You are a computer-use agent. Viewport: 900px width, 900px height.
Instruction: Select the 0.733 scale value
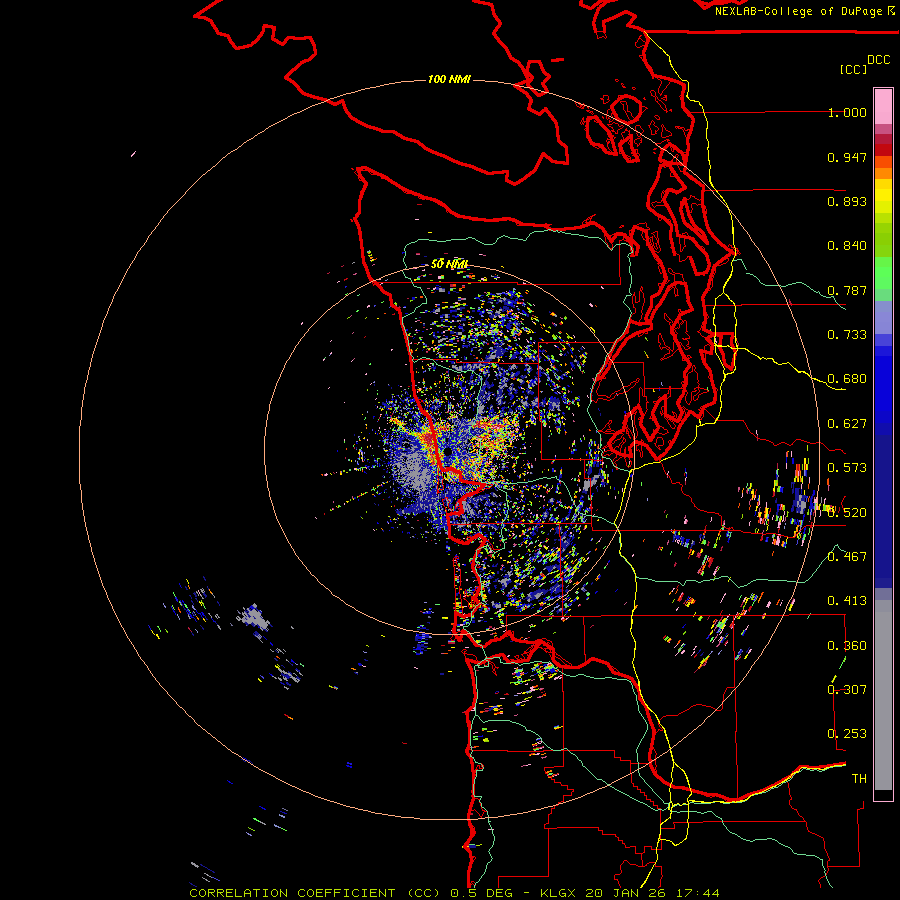[847, 335]
